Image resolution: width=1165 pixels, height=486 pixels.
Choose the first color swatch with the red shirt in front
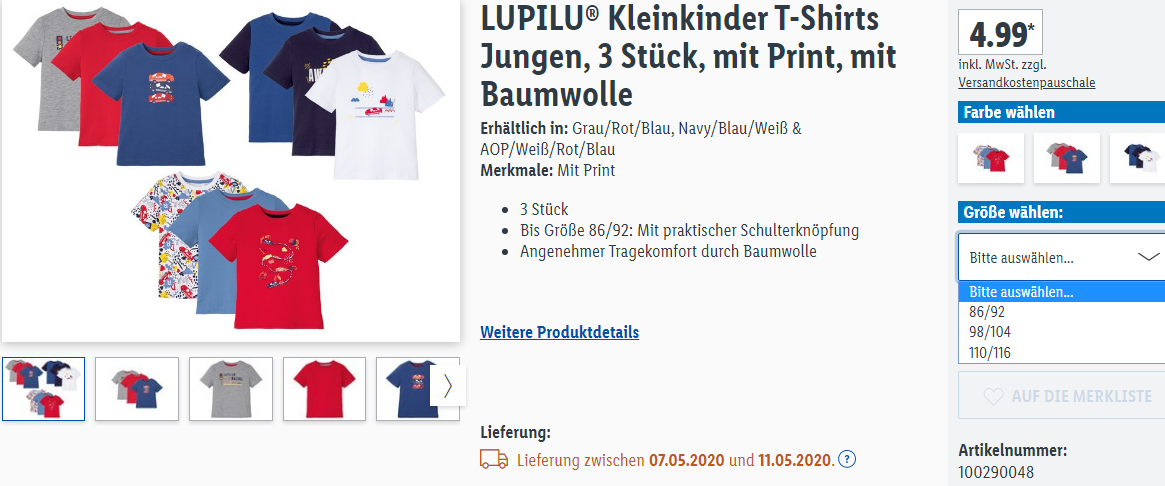[991, 158]
